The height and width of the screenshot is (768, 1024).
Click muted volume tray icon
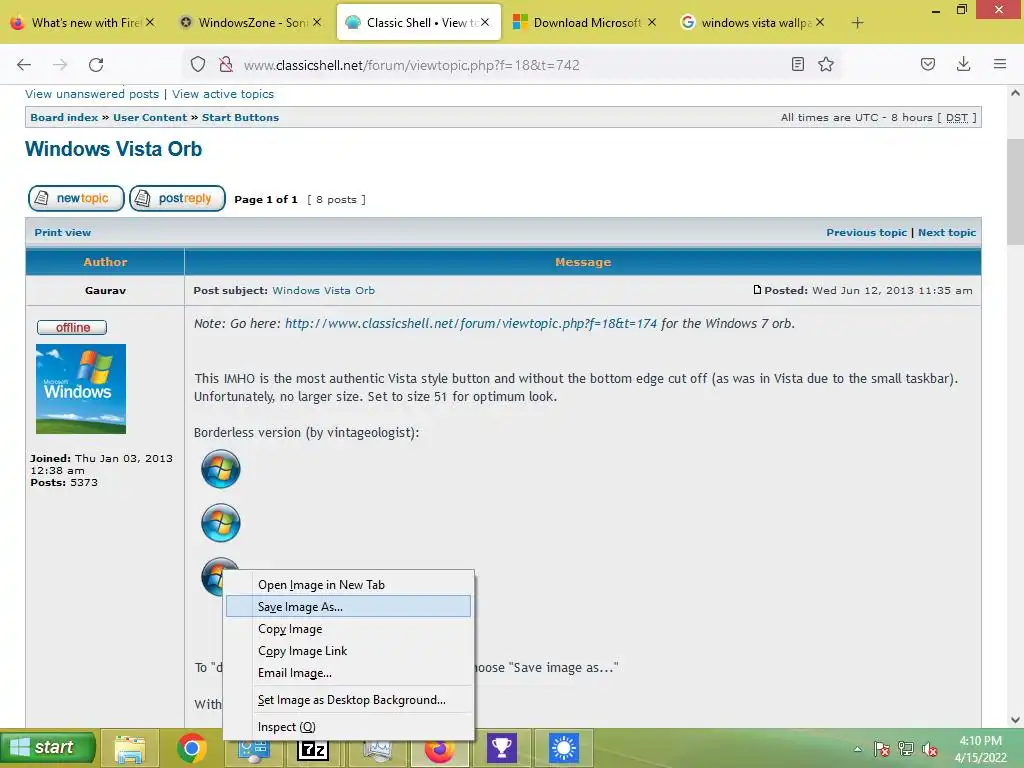(x=929, y=748)
